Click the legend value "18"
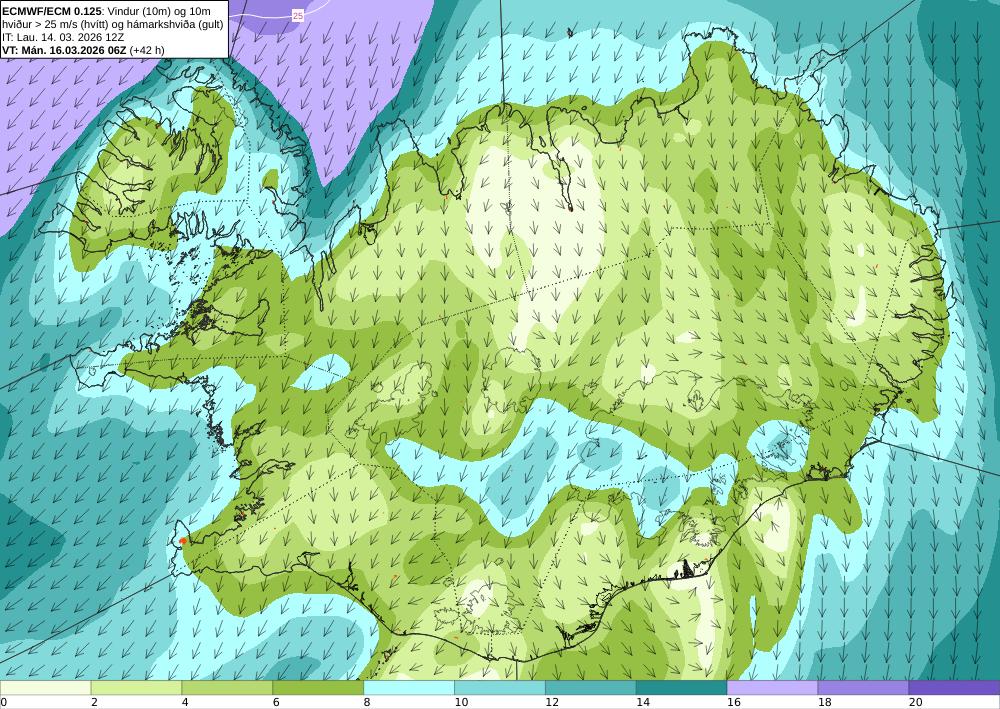Image resolution: width=1000 pixels, height=709 pixels. [x=825, y=702]
